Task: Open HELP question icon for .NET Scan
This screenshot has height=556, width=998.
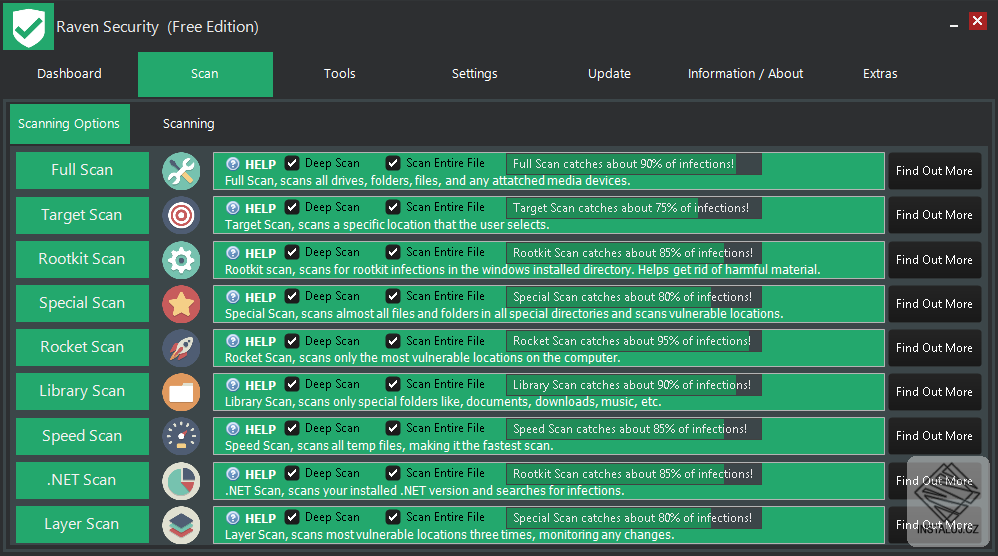Action: [233, 473]
